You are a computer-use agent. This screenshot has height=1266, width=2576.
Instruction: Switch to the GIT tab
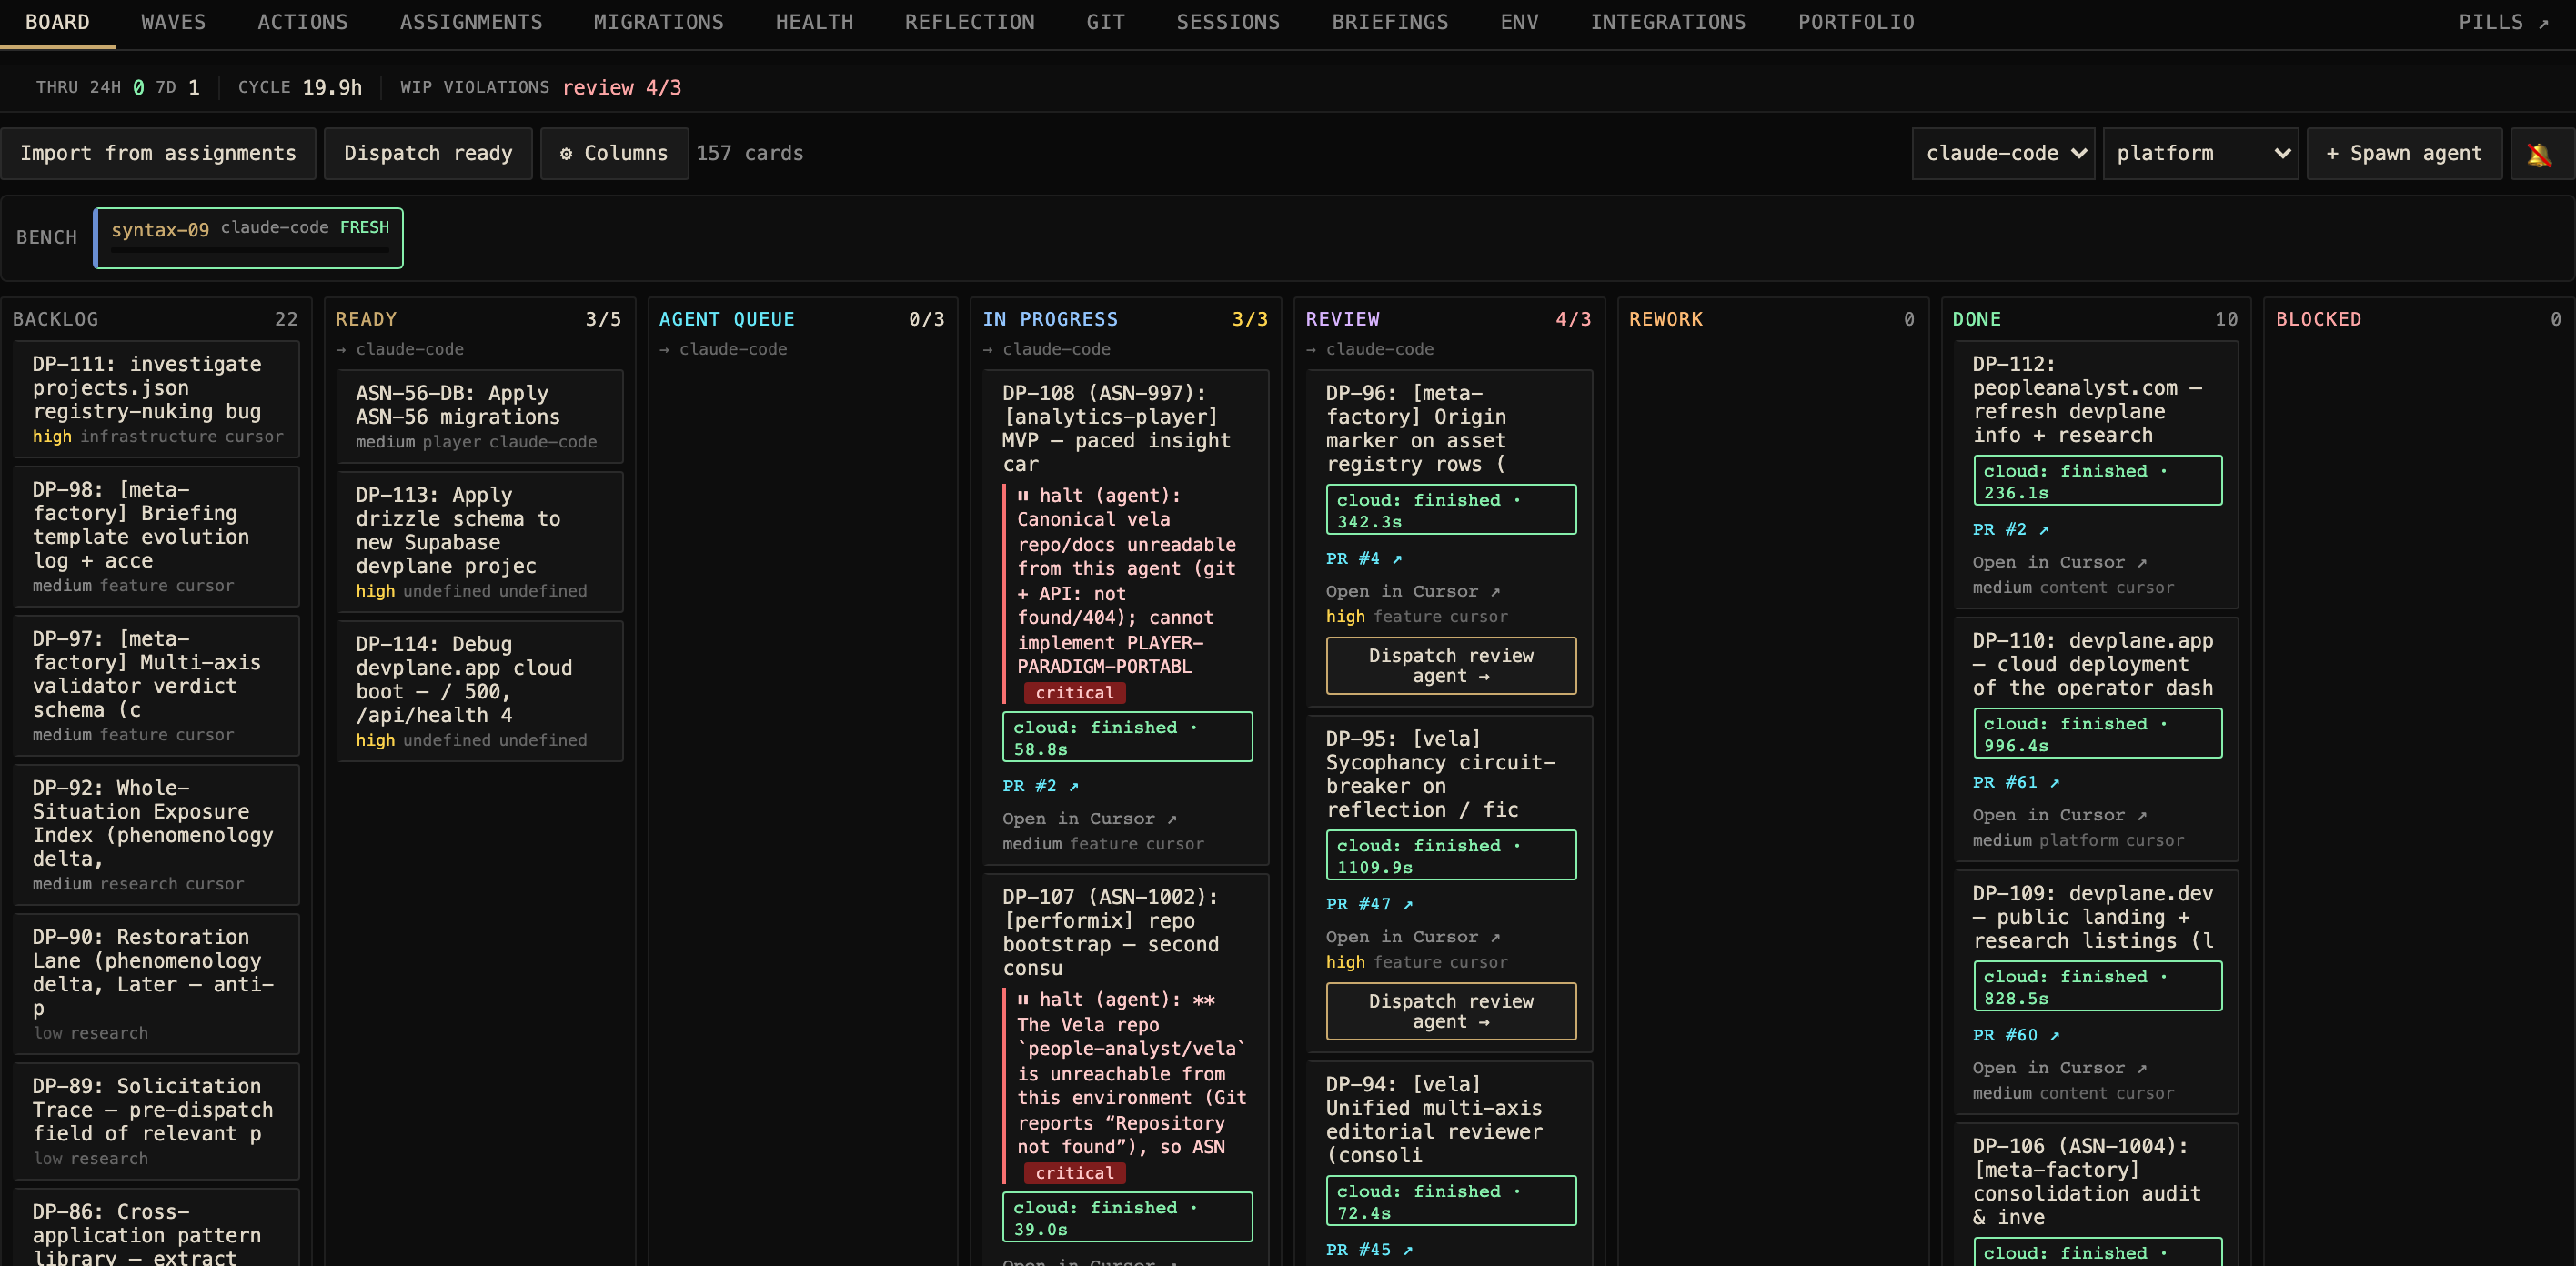point(1106,22)
